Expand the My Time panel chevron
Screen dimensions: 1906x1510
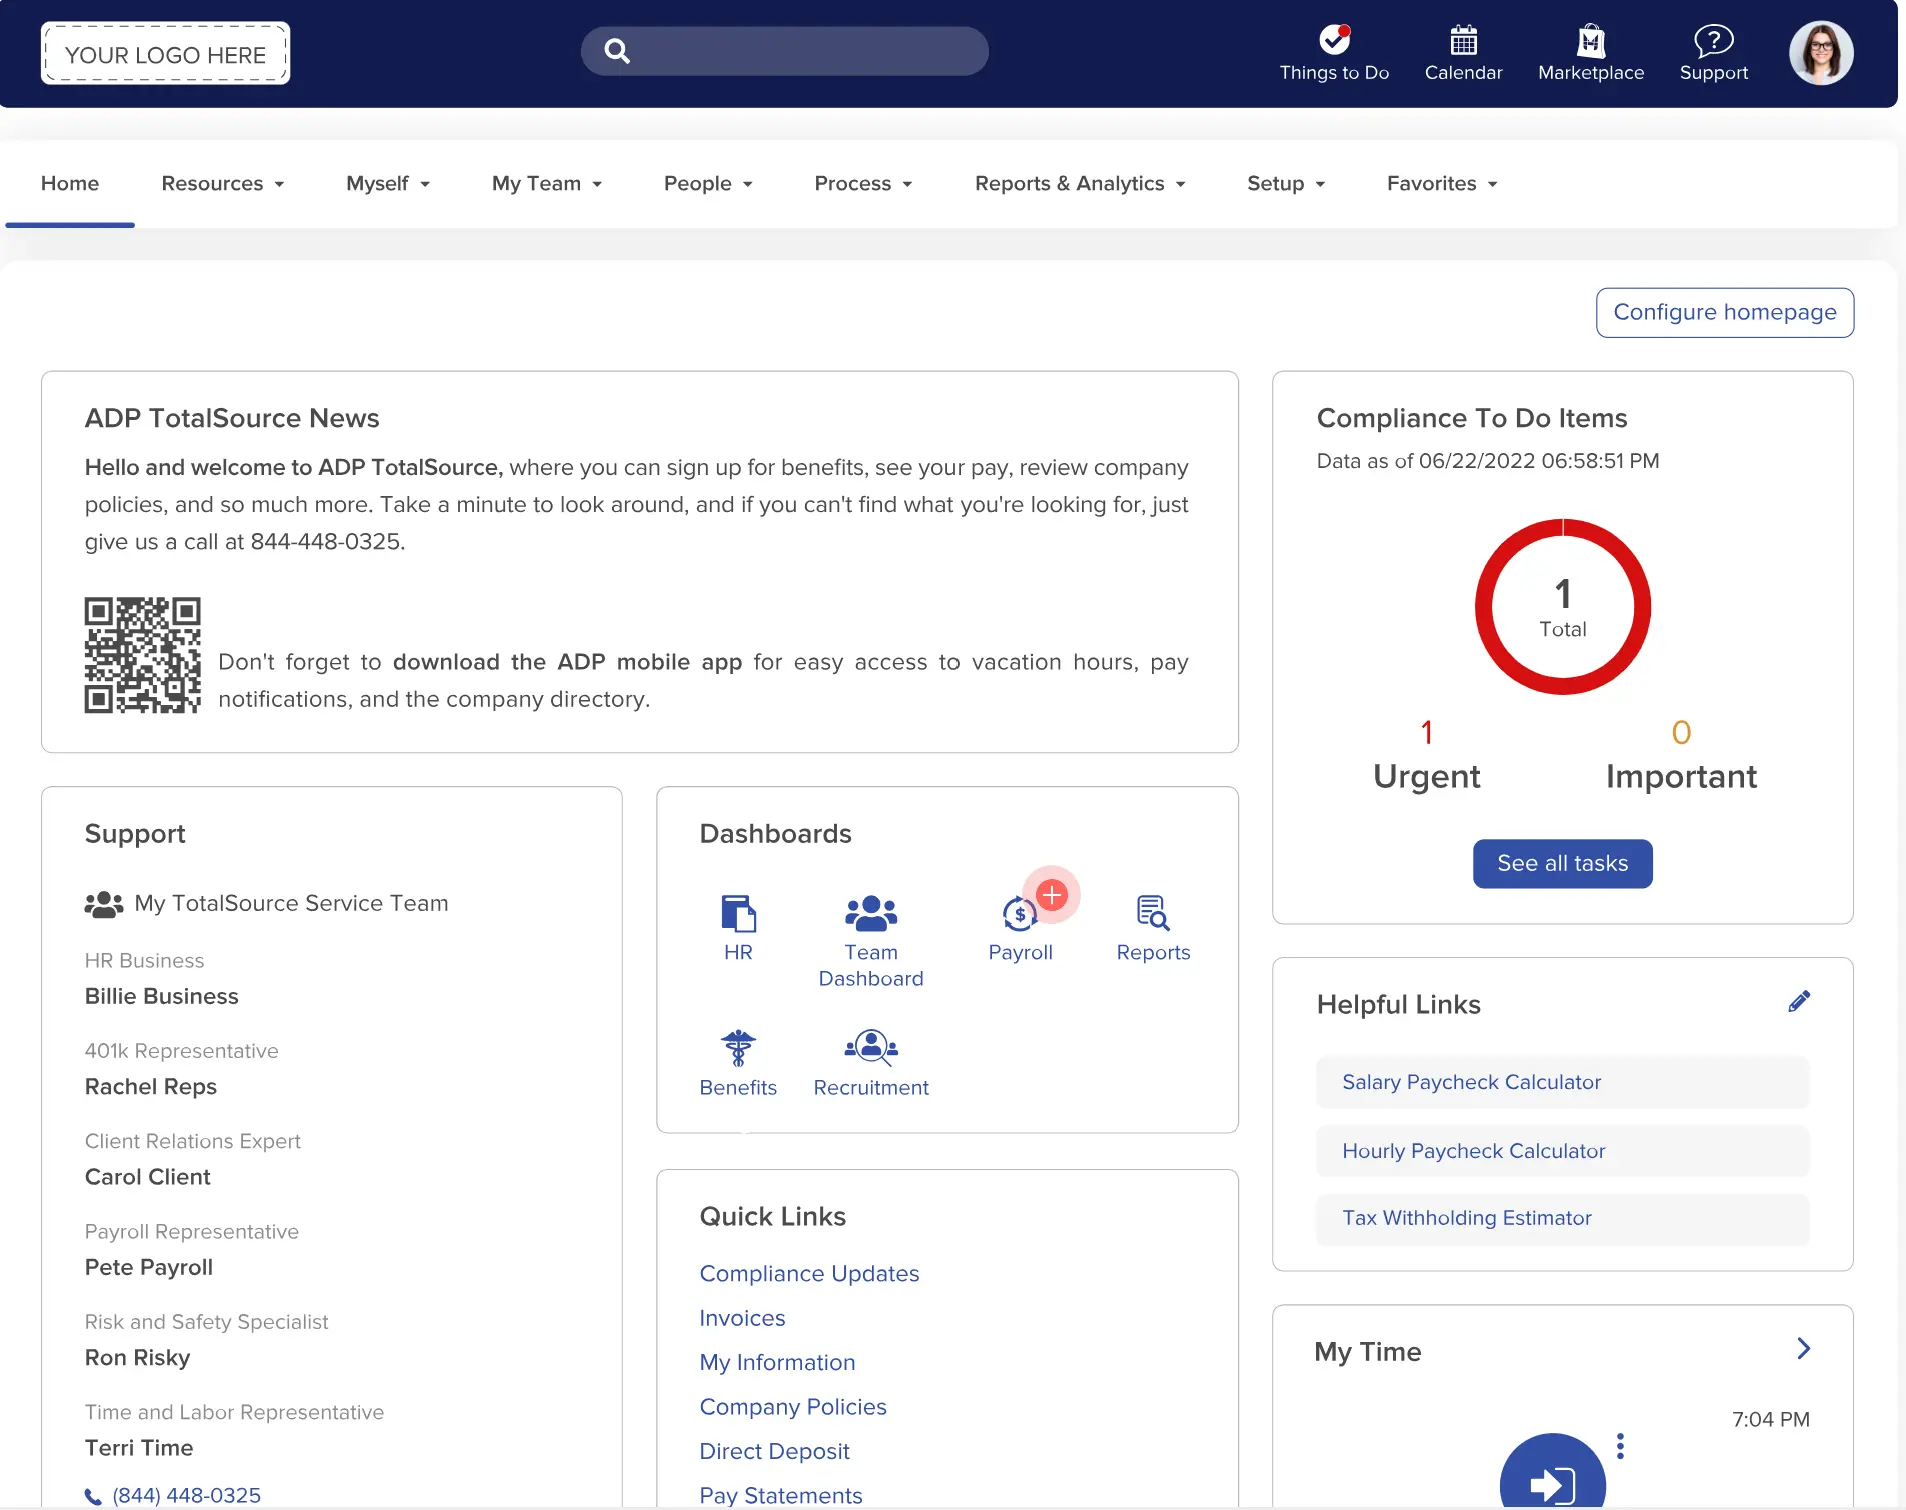click(1805, 1350)
